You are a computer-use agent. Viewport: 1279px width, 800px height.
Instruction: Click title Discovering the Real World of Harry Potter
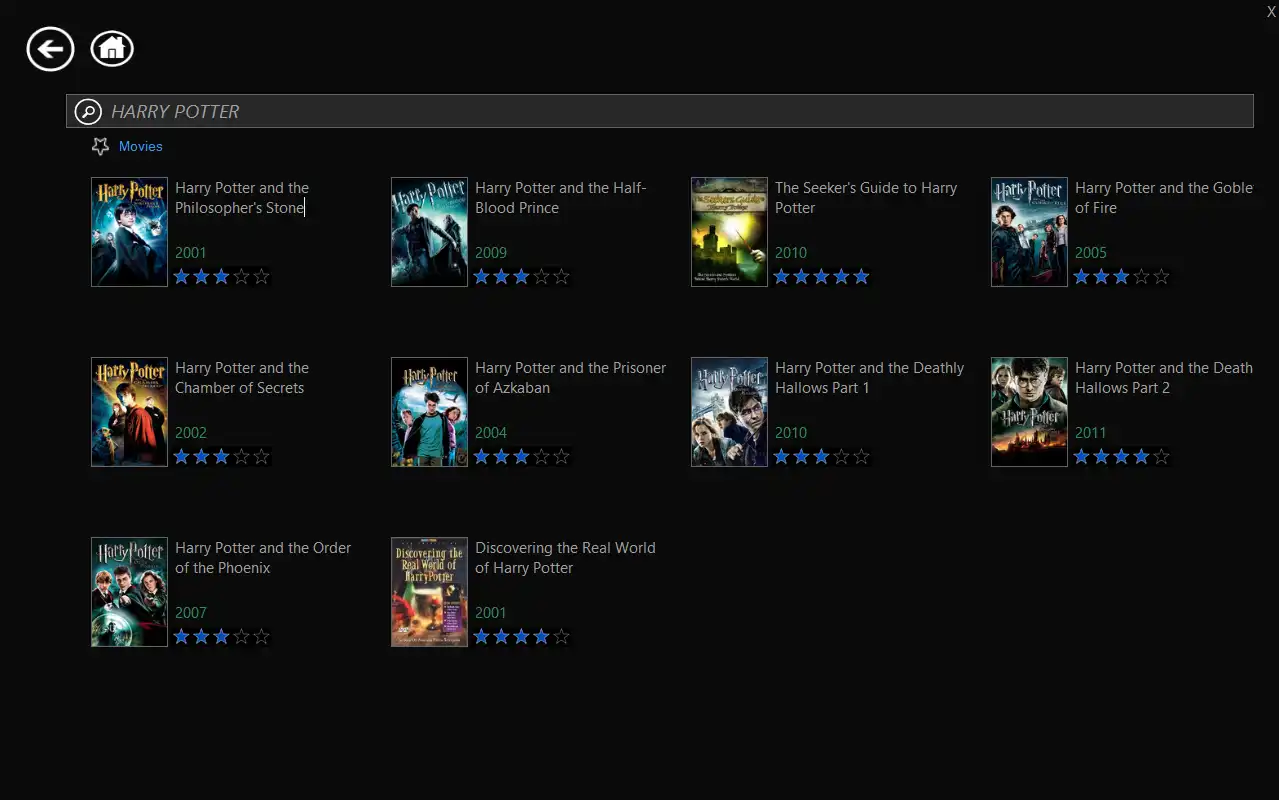coord(565,558)
